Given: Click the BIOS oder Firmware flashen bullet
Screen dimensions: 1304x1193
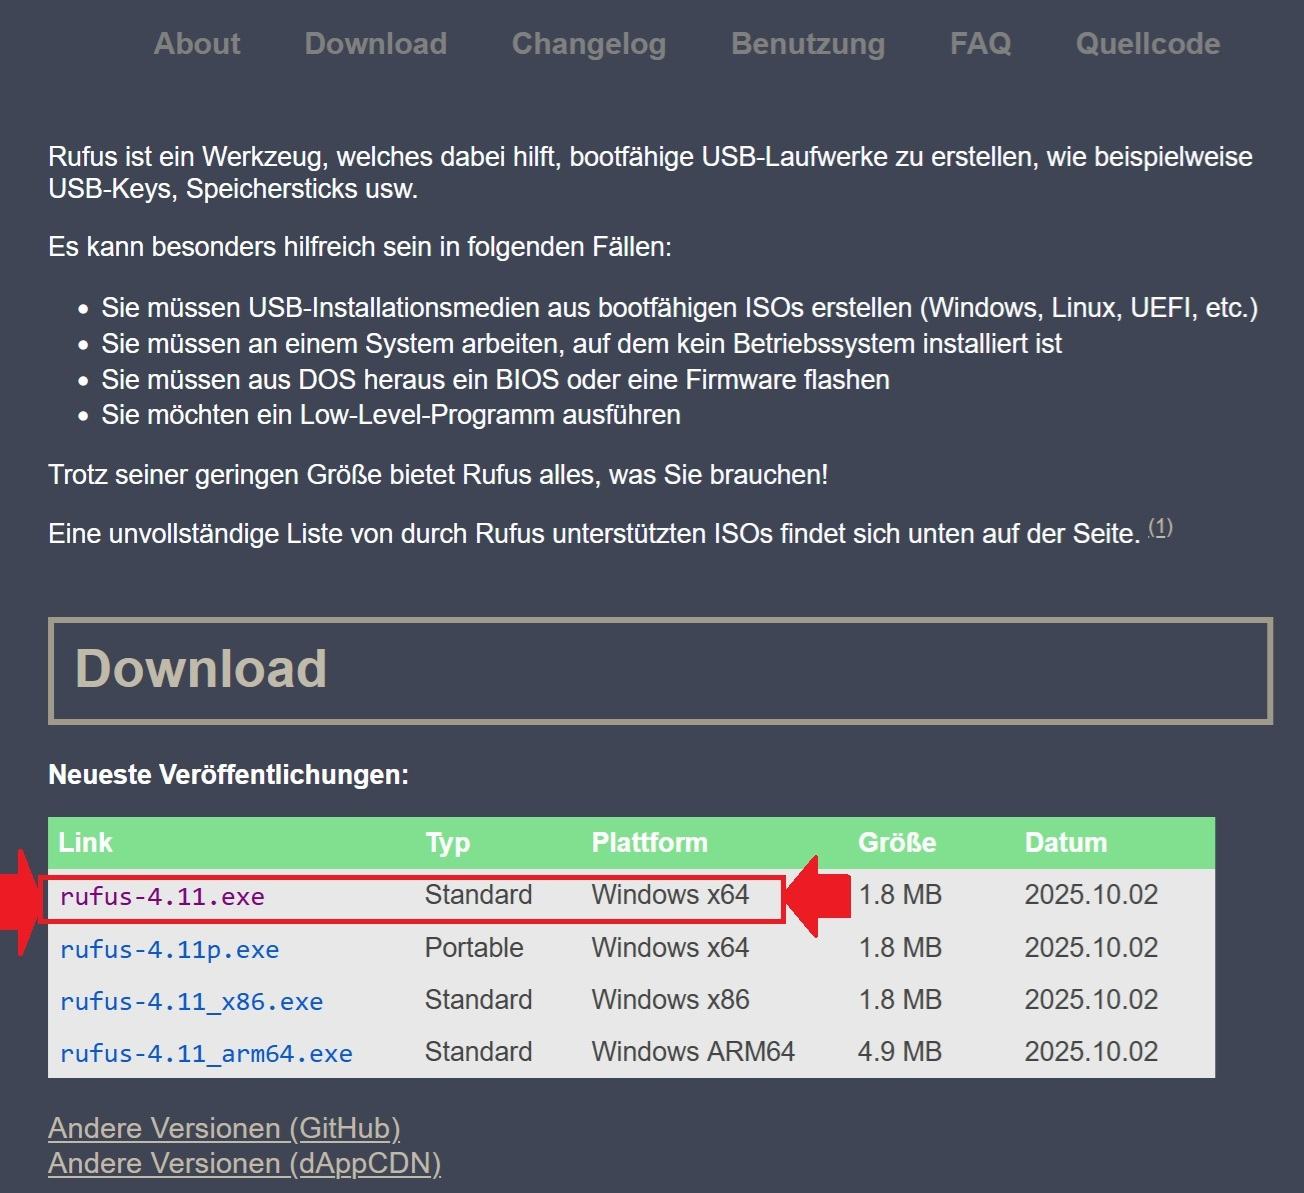Looking at the screenshot, I should [x=495, y=380].
